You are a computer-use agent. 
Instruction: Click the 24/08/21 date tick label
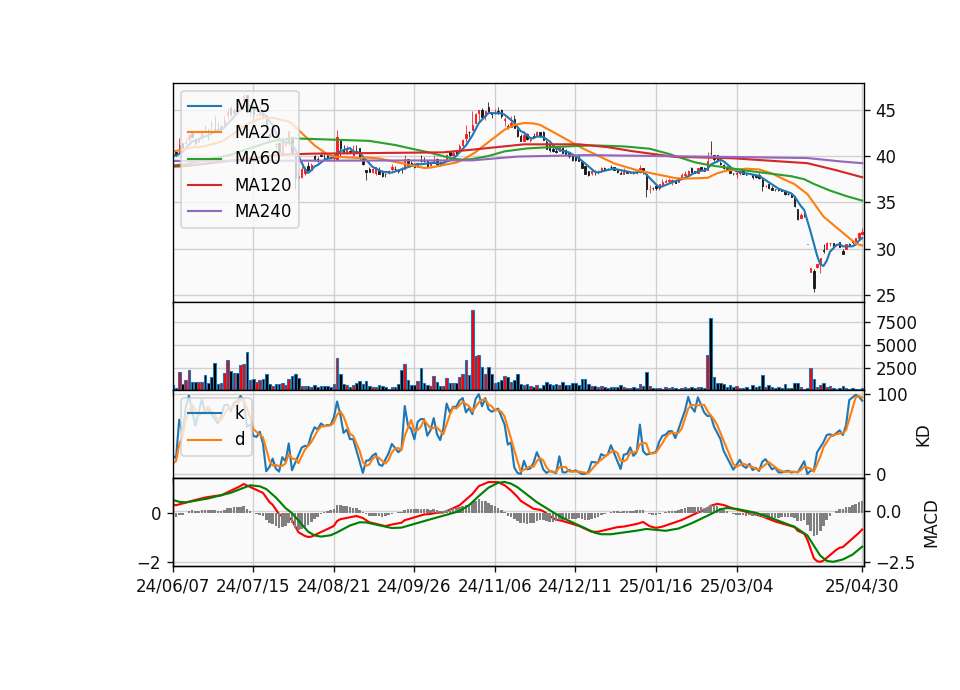coord(334,586)
